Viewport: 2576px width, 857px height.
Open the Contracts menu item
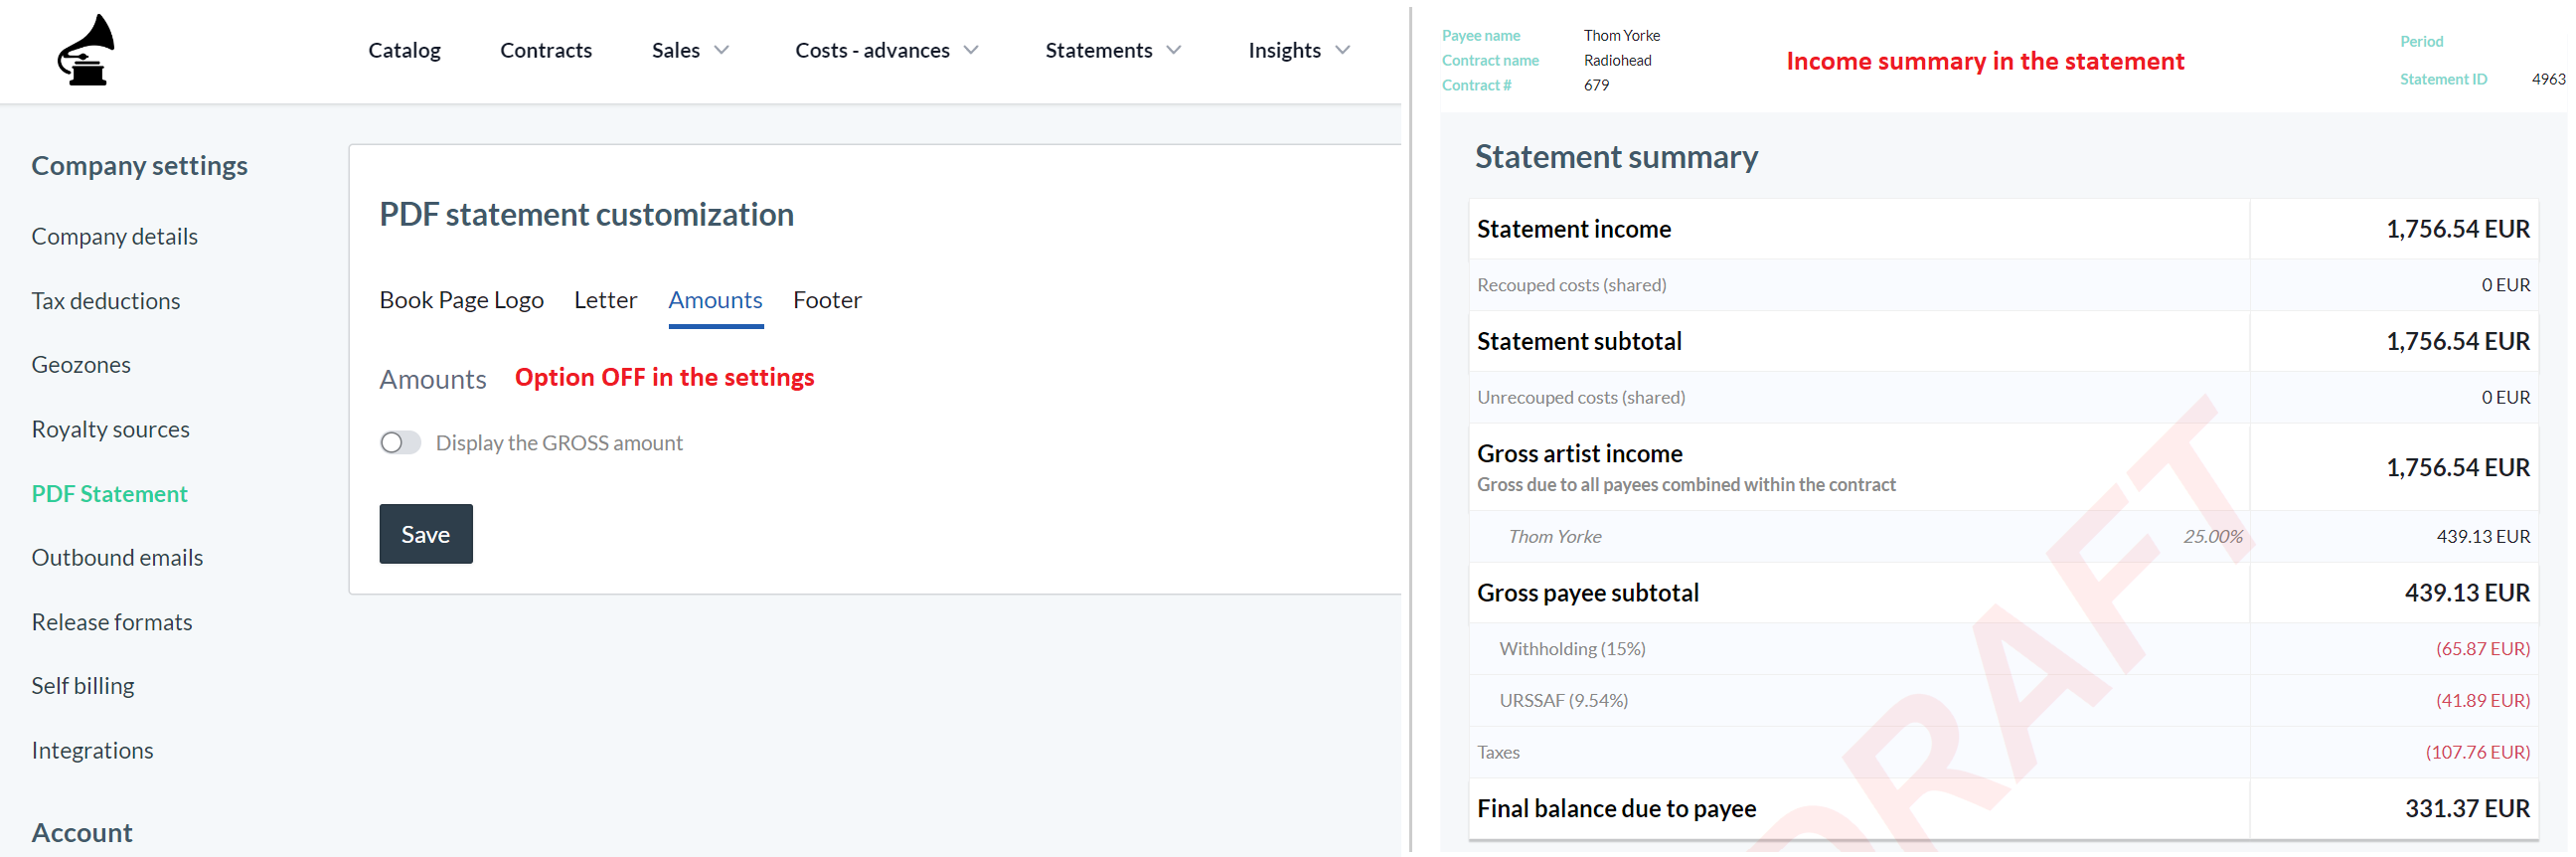click(x=546, y=50)
